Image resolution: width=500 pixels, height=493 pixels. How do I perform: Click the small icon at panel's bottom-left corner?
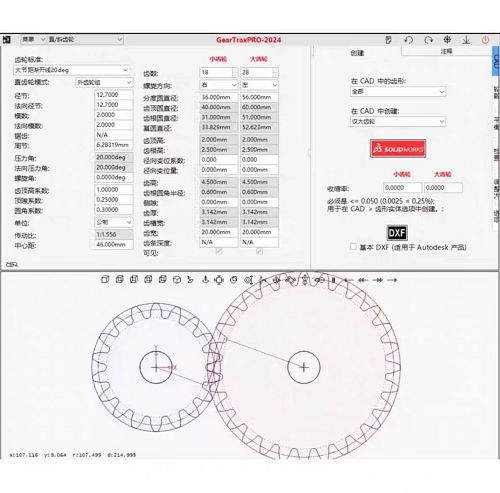coord(12,264)
